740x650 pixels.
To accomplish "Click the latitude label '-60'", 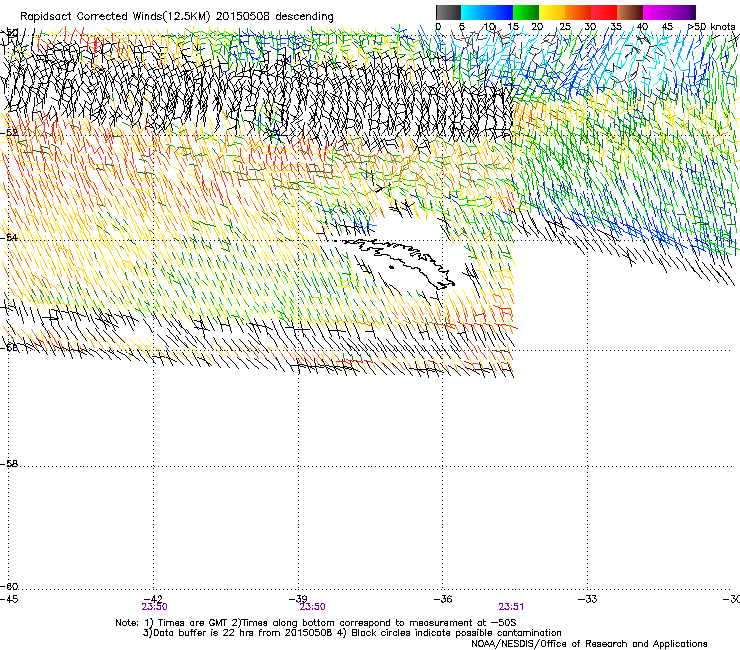I will [9, 586].
